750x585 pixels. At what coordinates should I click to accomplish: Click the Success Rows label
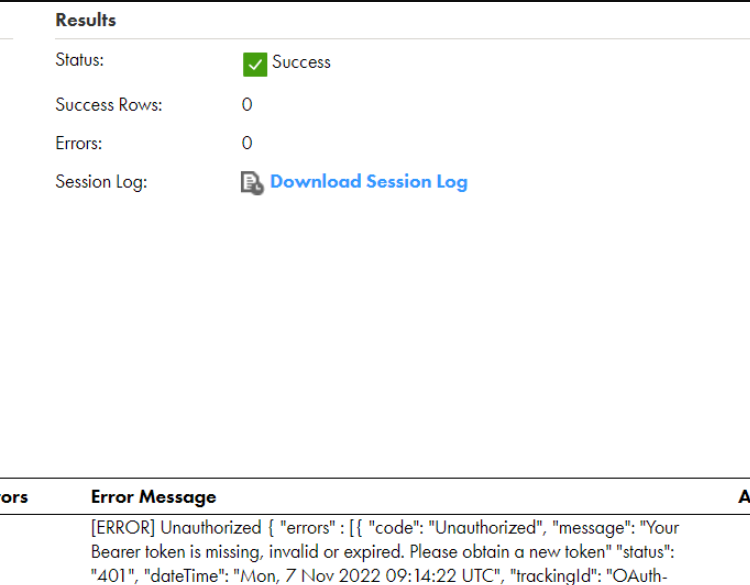point(109,105)
